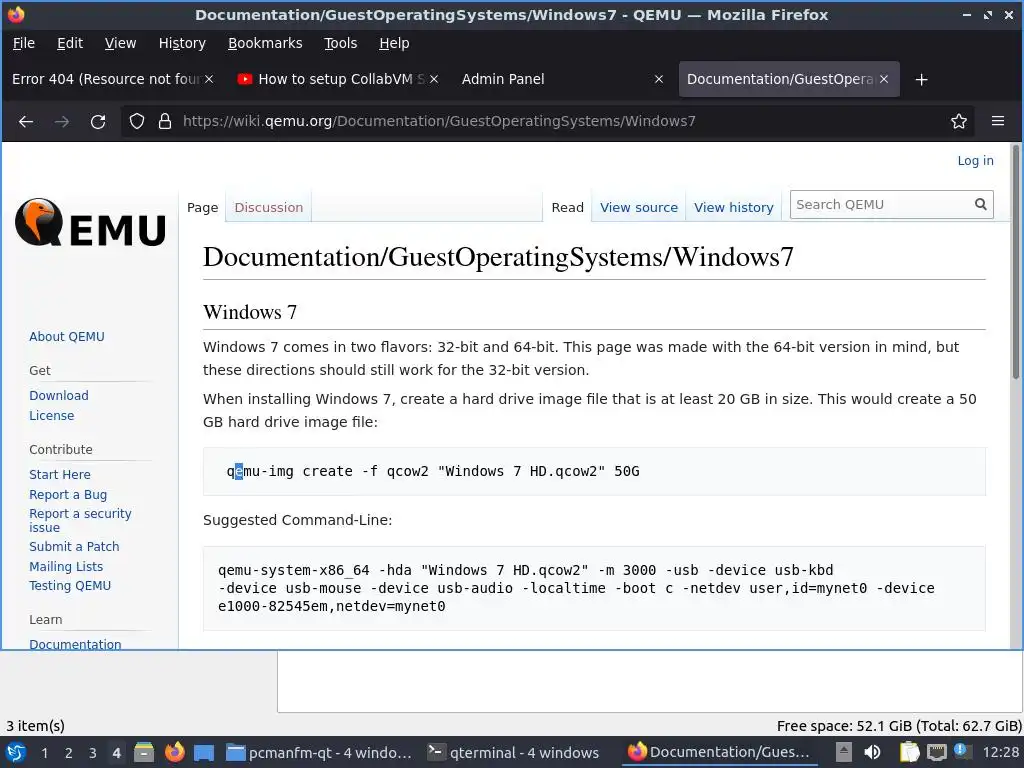Open the Download sidebar link
This screenshot has width=1024, height=768.
(59, 395)
